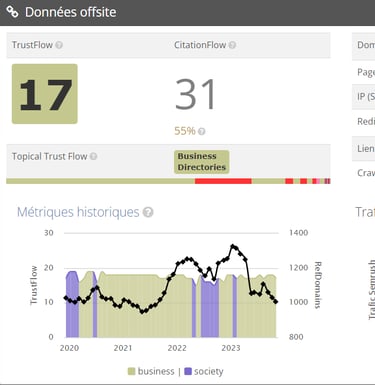Click the link icon beside Données offsite
375x385 pixels.
coord(13,12)
